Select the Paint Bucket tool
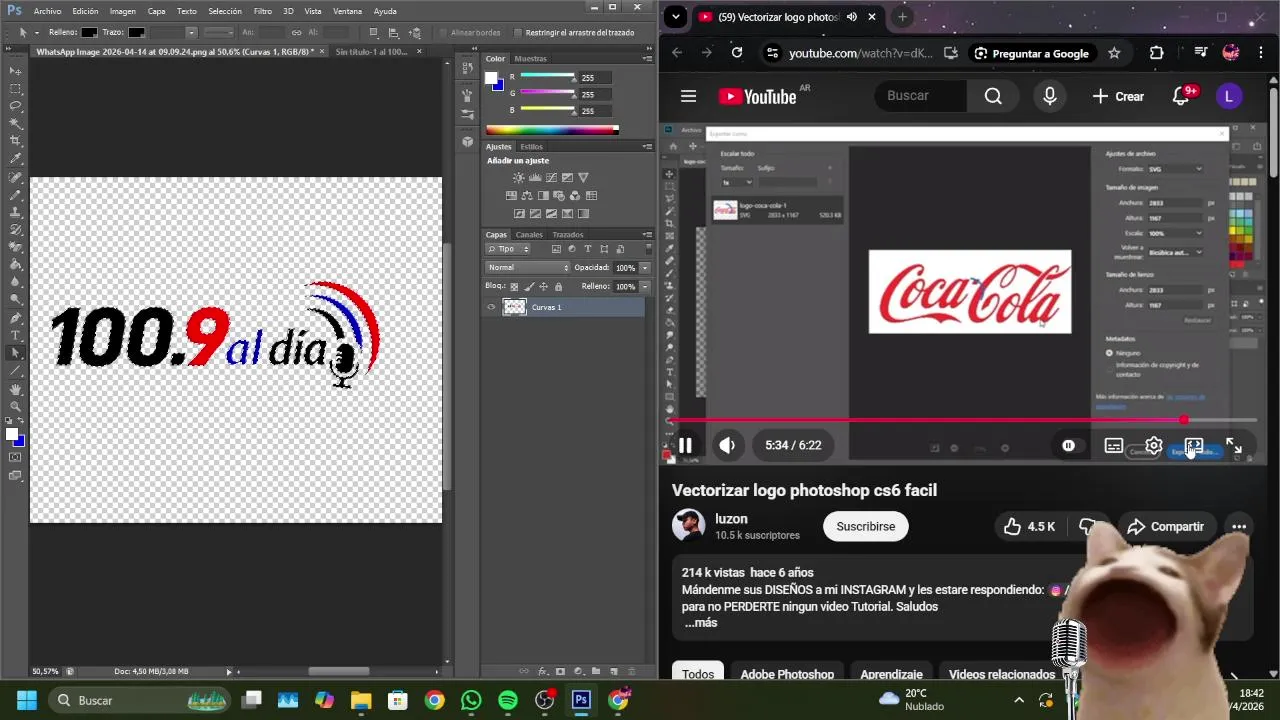The image size is (1280, 720). [14, 264]
